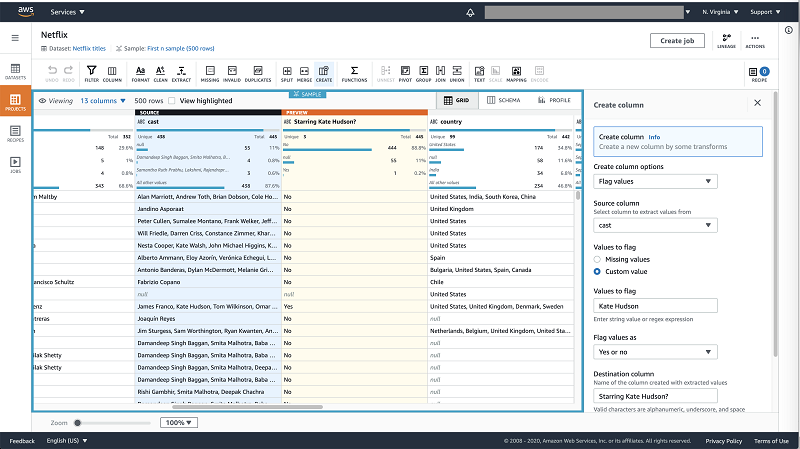Open the Netflix titles dataset link
The image size is (800, 449).
89,48
